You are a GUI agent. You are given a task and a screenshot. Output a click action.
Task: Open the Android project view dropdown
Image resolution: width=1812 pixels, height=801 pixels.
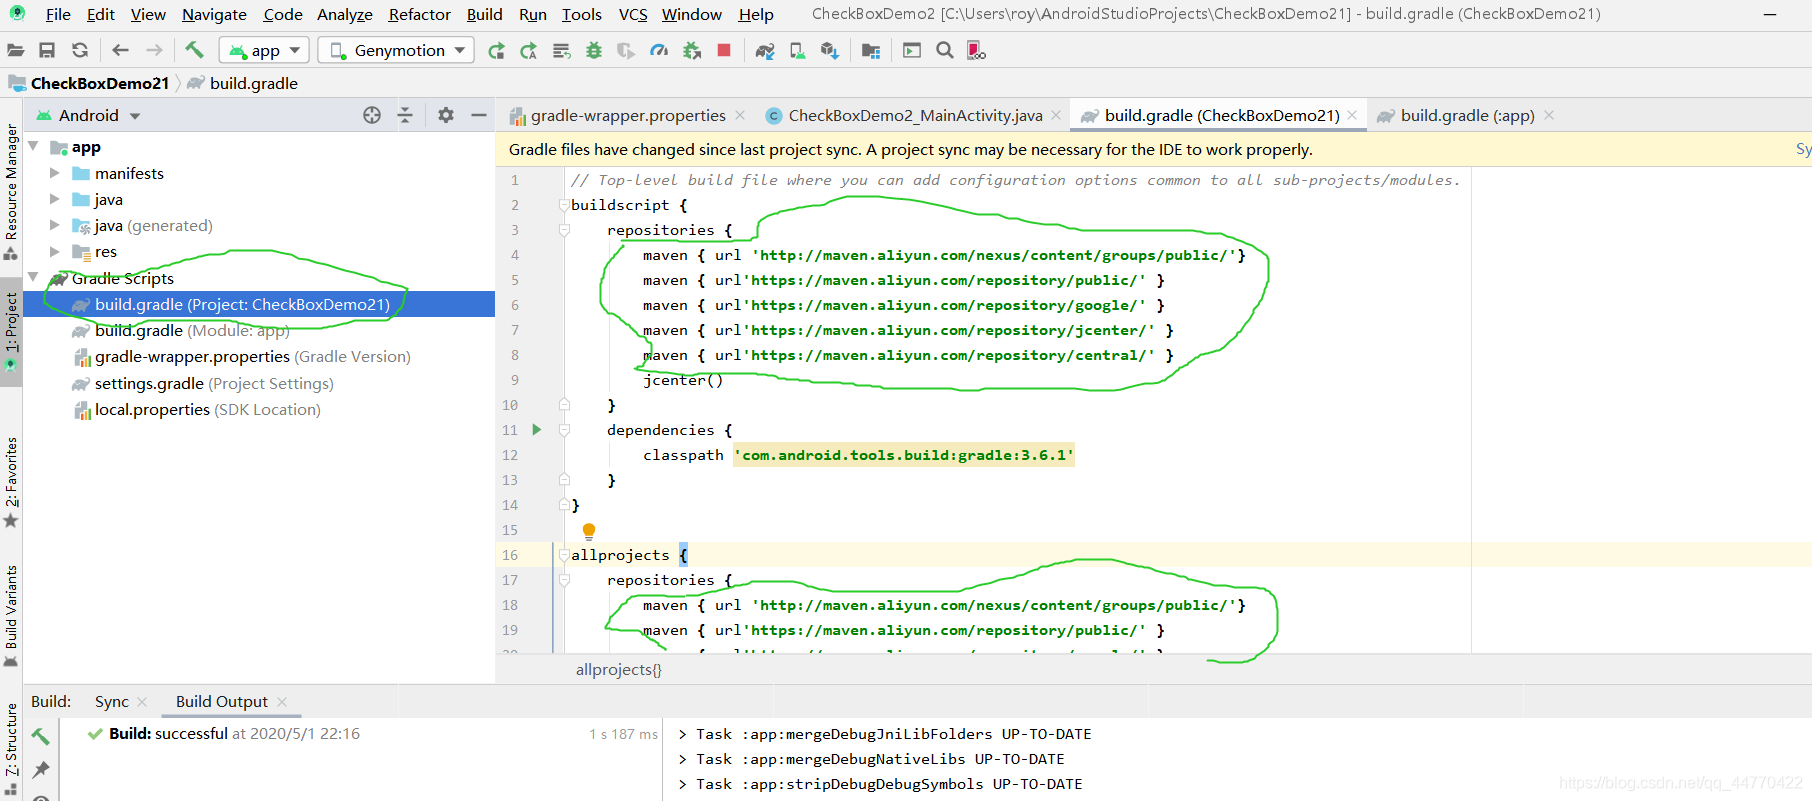pyautogui.click(x=88, y=115)
